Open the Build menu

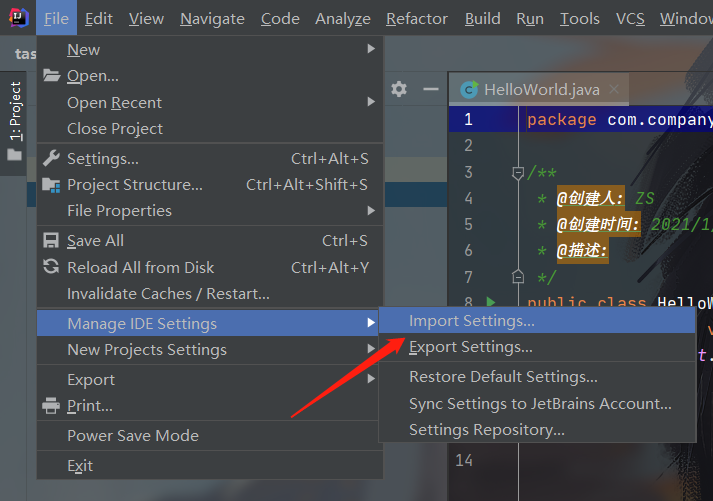pos(482,19)
